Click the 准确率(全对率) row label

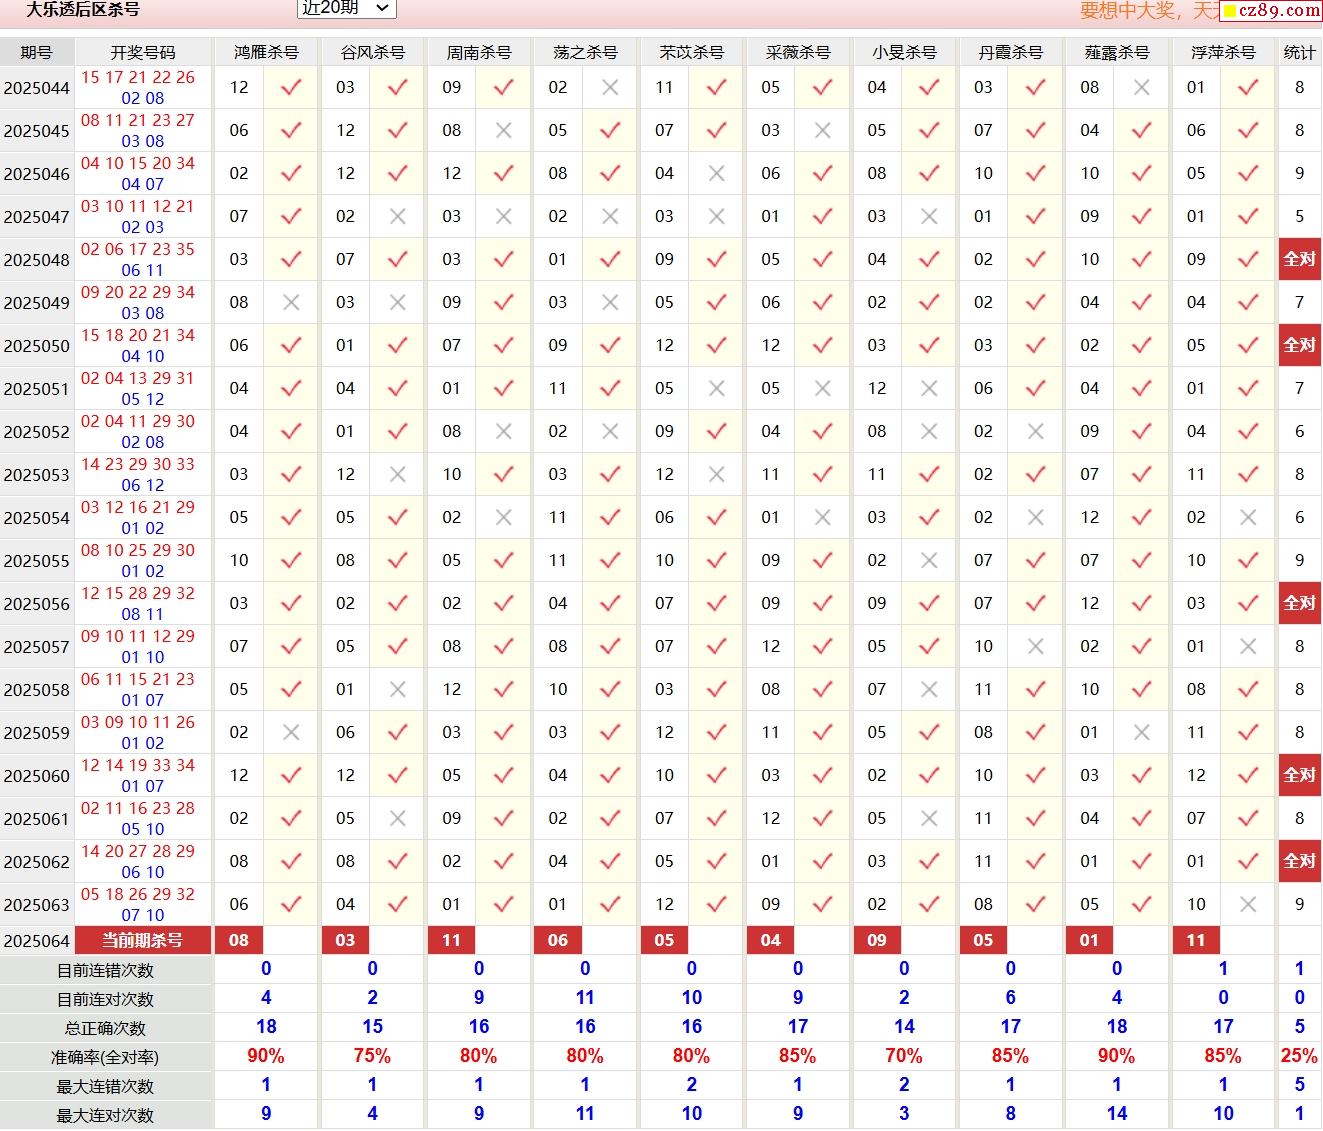pos(105,1058)
